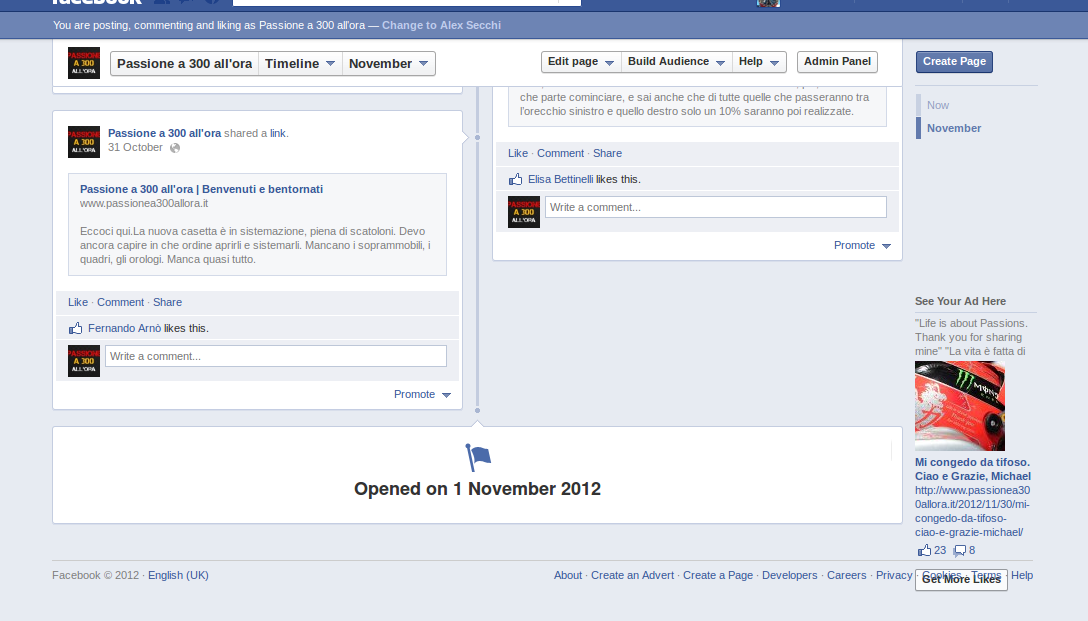1088x621 pixels.
Task: Click the thumbs-up icon beside Elisa Bettinelli
Action: tap(515, 179)
